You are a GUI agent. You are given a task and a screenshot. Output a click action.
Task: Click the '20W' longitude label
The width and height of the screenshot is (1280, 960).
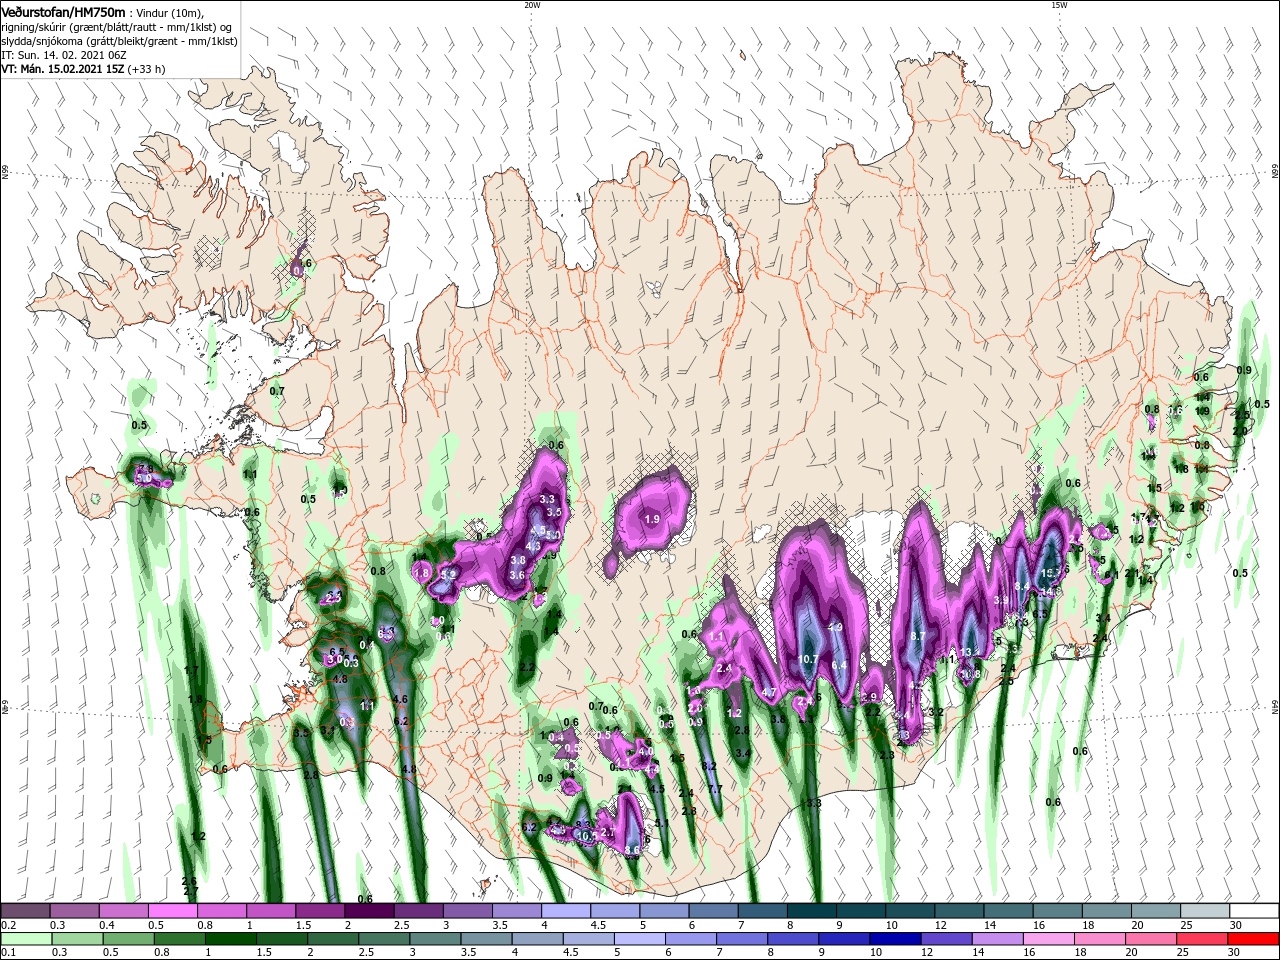click(532, 5)
